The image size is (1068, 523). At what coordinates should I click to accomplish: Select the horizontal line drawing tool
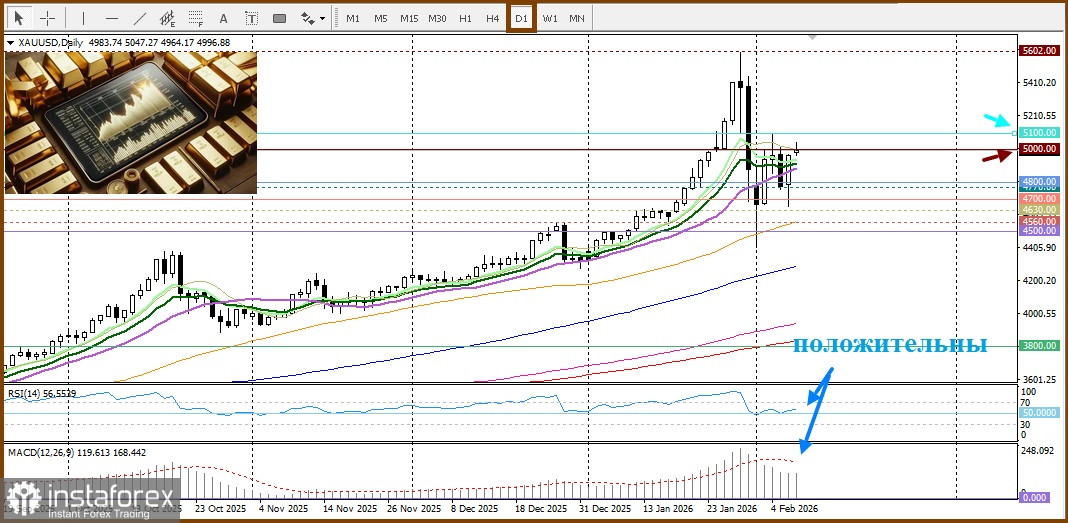112,18
